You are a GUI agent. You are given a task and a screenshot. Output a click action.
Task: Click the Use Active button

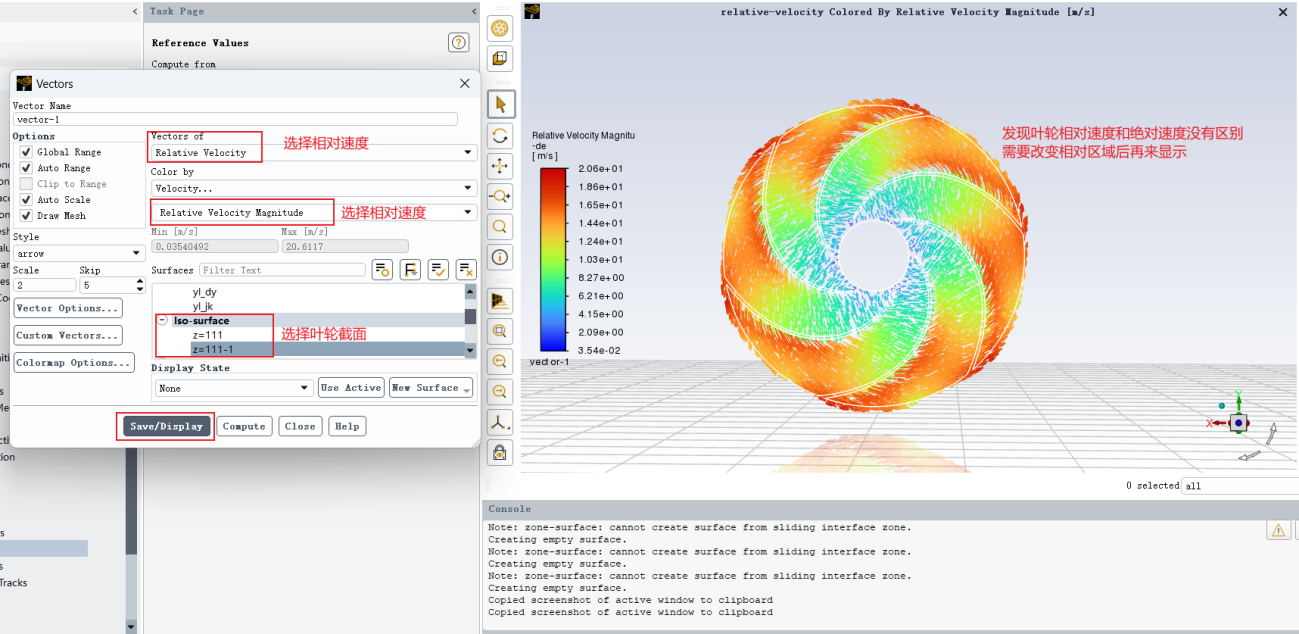click(350, 388)
